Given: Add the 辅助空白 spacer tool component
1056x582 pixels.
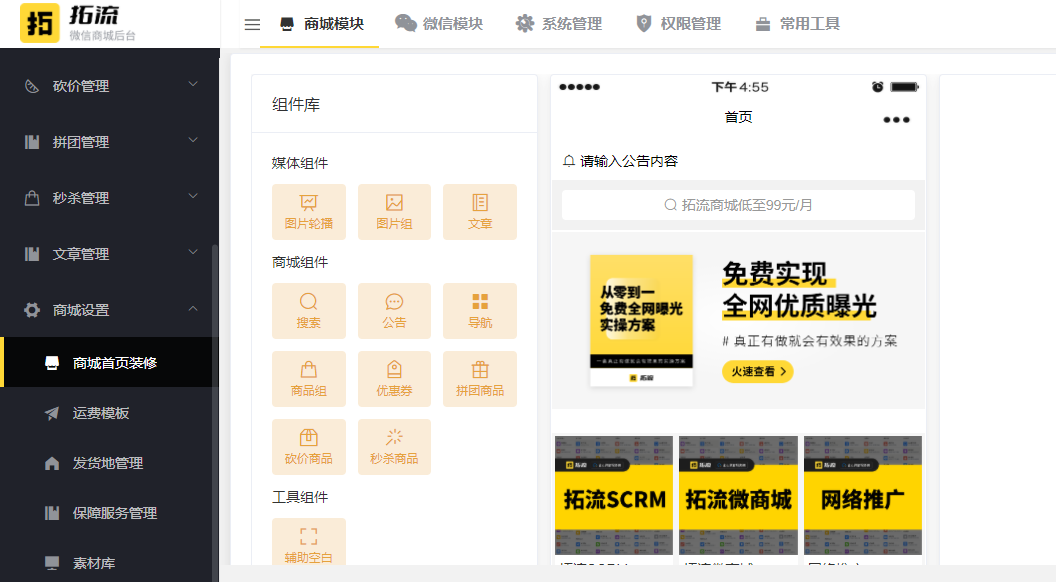Looking at the screenshot, I should pos(309,540).
